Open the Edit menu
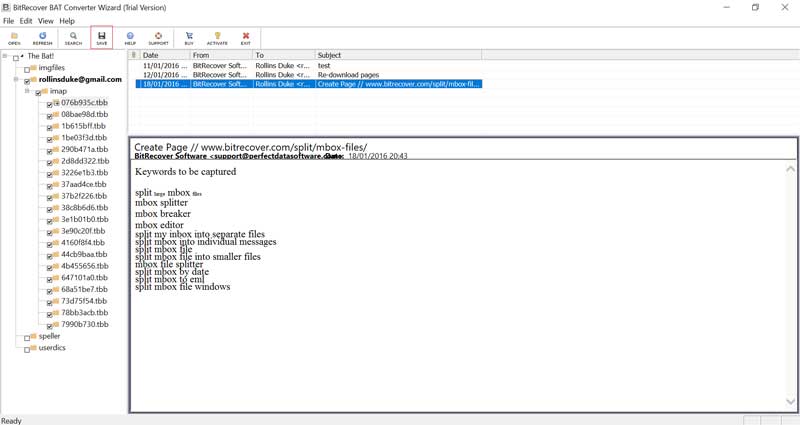The width and height of the screenshot is (800, 425). pyautogui.click(x=26, y=21)
